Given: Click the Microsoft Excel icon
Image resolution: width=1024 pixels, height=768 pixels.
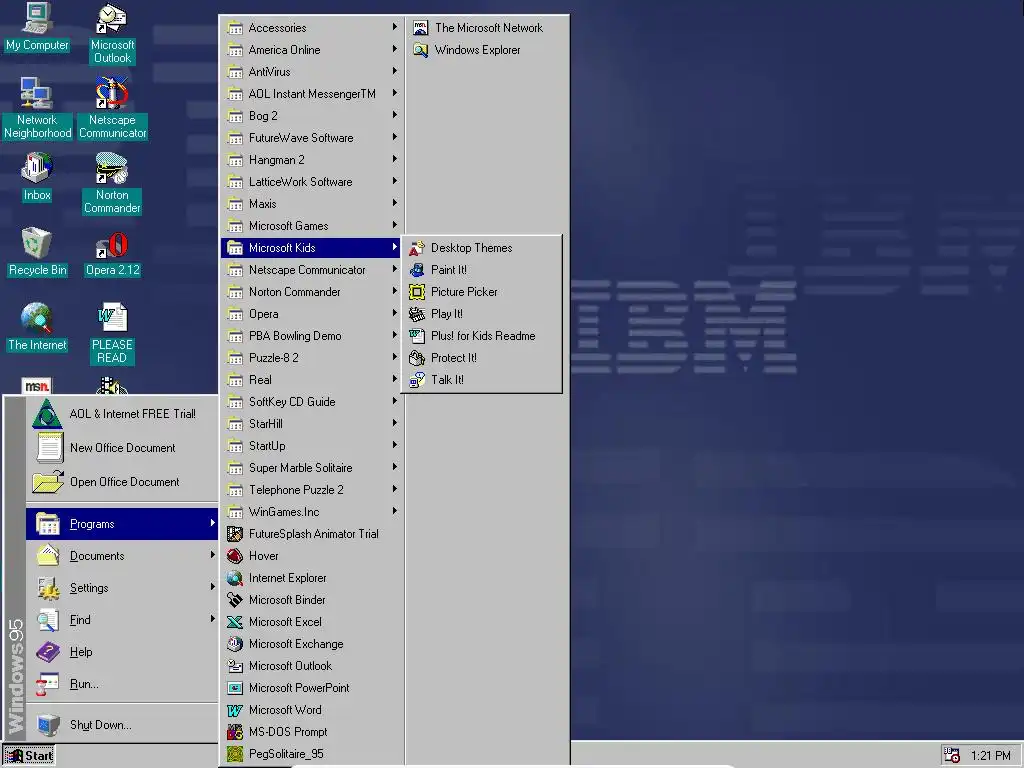Looking at the screenshot, I should 234,622.
